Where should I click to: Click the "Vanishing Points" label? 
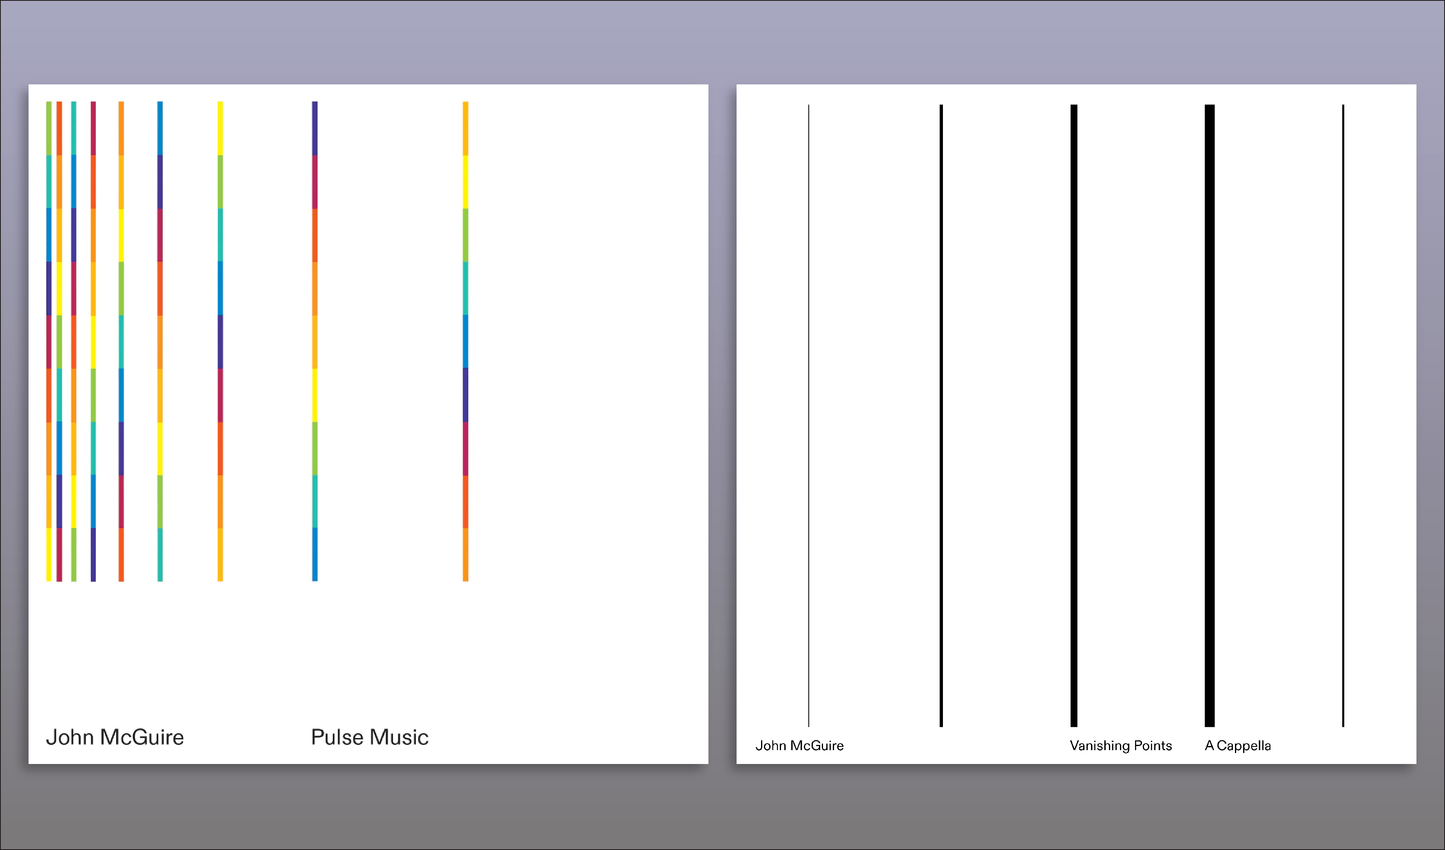pyautogui.click(x=1120, y=745)
